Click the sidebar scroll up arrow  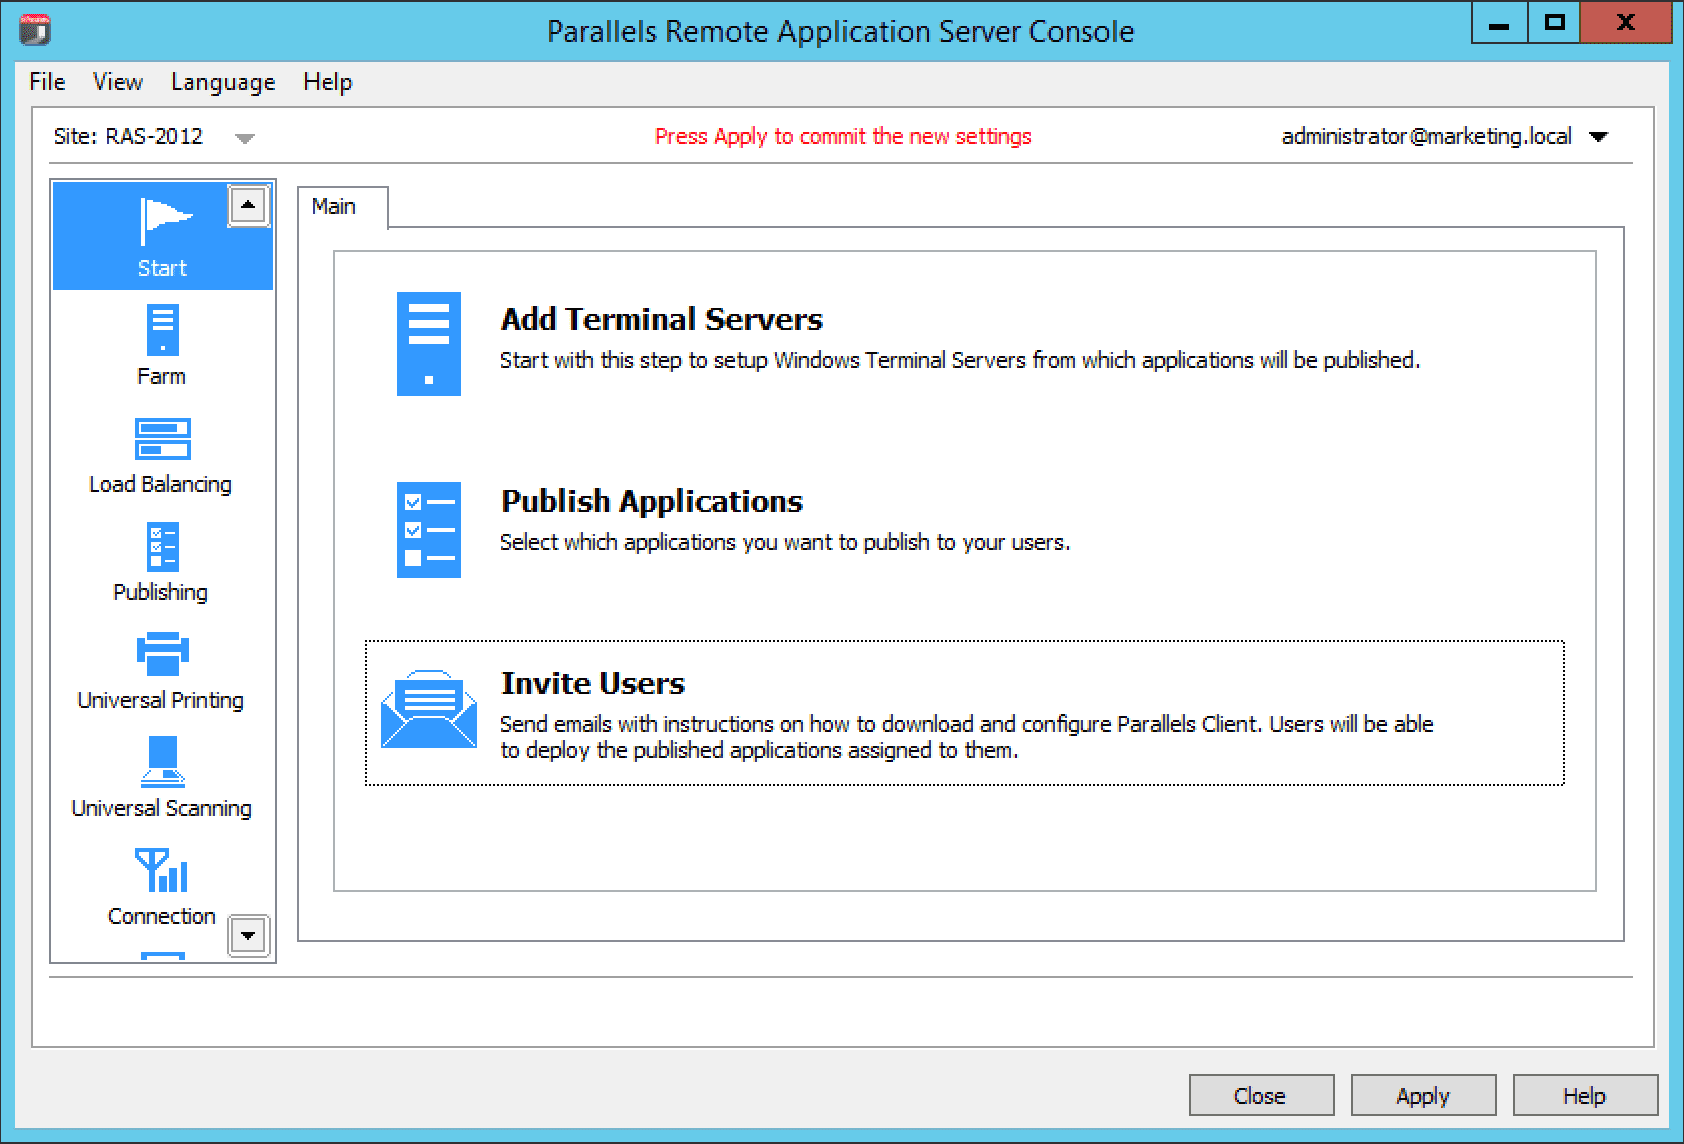click(x=248, y=205)
